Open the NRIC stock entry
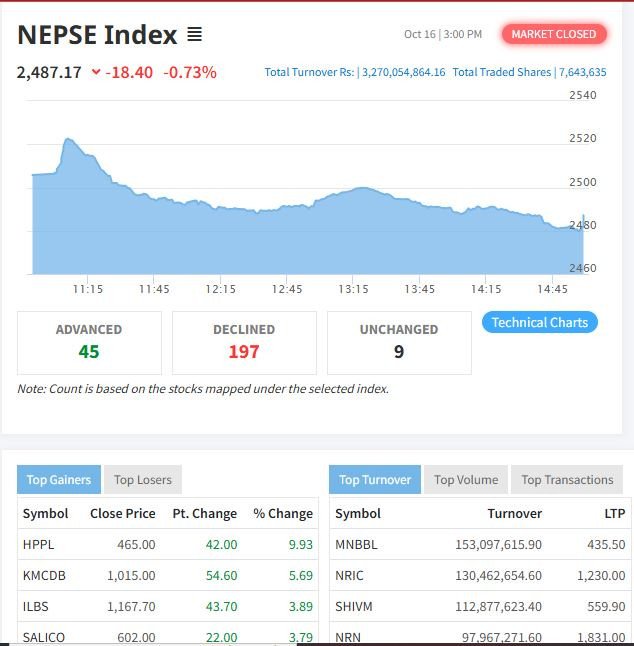 (348, 576)
